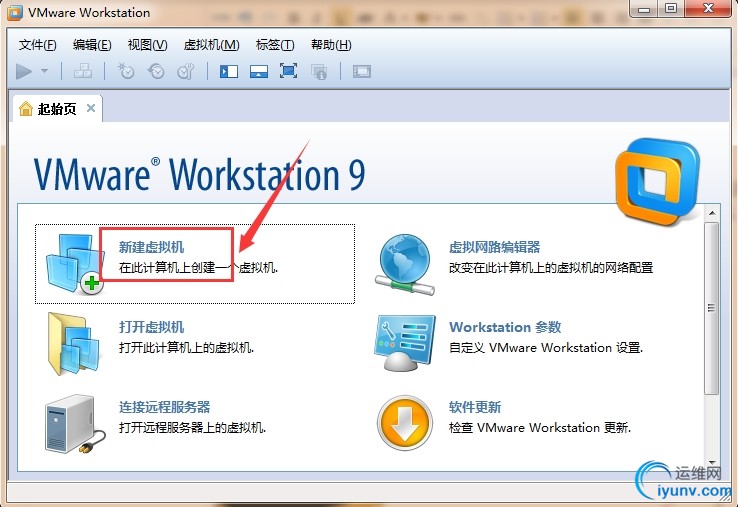Close the VMware Workstation window

click(x=708, y=9)
